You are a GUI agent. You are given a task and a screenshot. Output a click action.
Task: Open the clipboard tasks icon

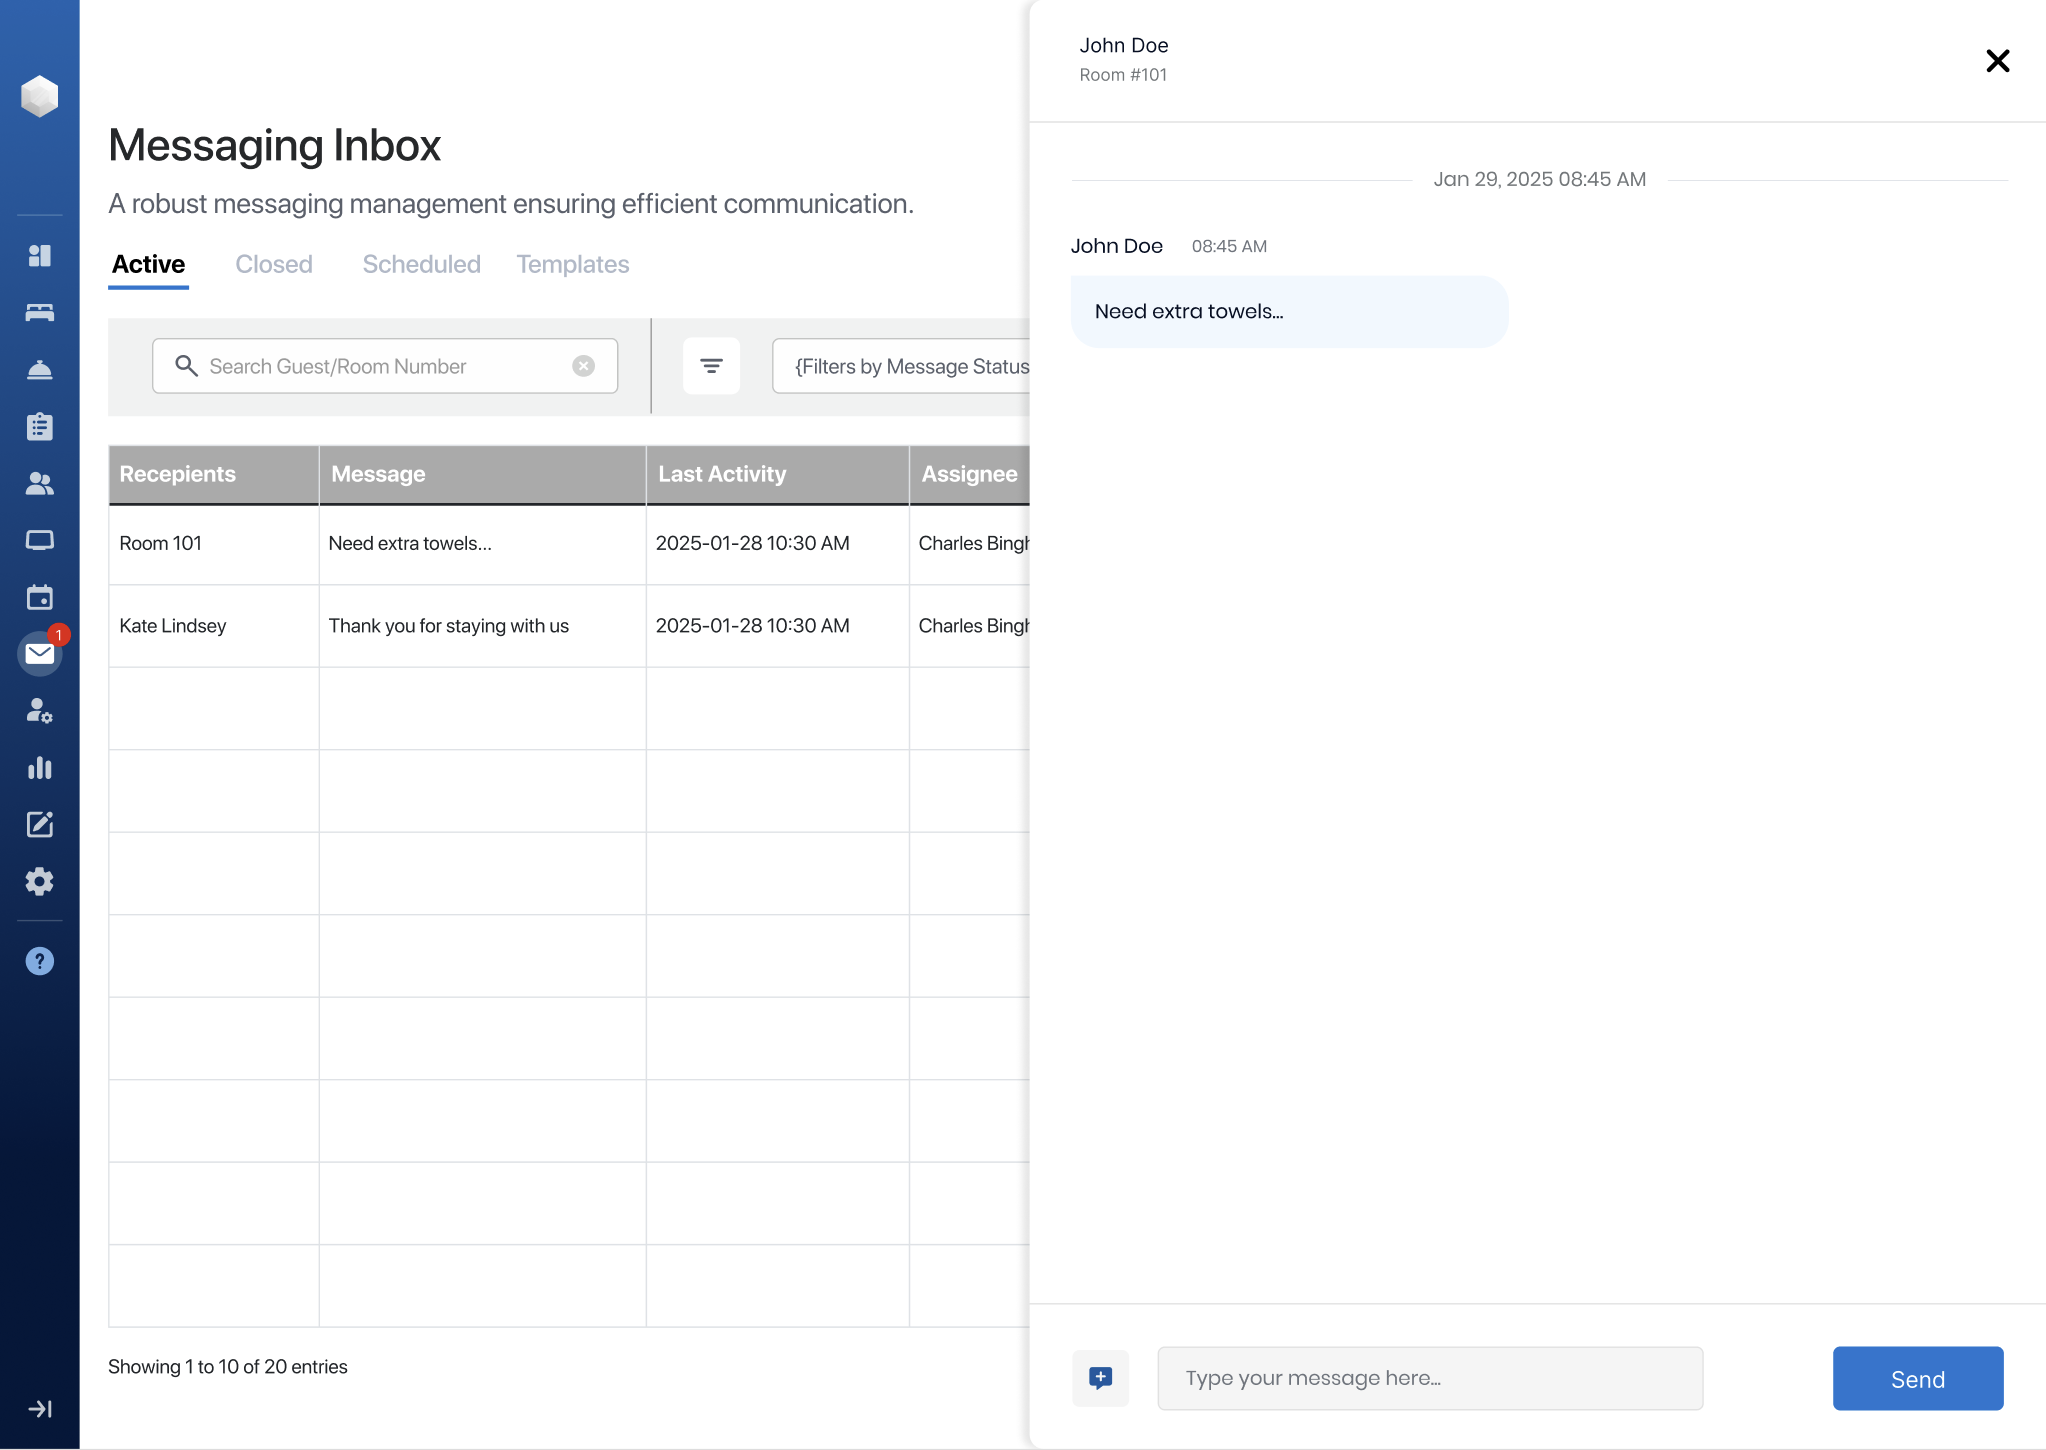tap(40, 427)
